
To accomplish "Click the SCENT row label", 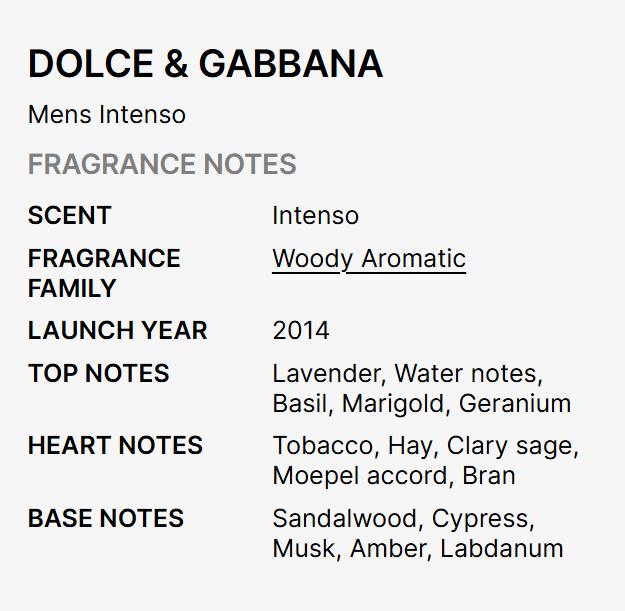I will (x=70, y=215).
